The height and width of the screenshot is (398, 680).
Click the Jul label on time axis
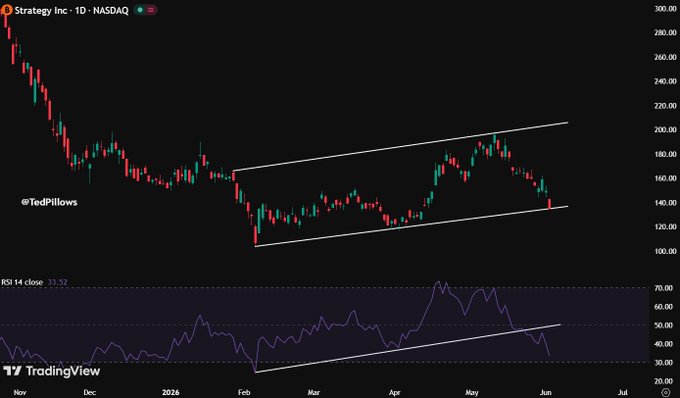pyautogui.click(x=622, y=392)
